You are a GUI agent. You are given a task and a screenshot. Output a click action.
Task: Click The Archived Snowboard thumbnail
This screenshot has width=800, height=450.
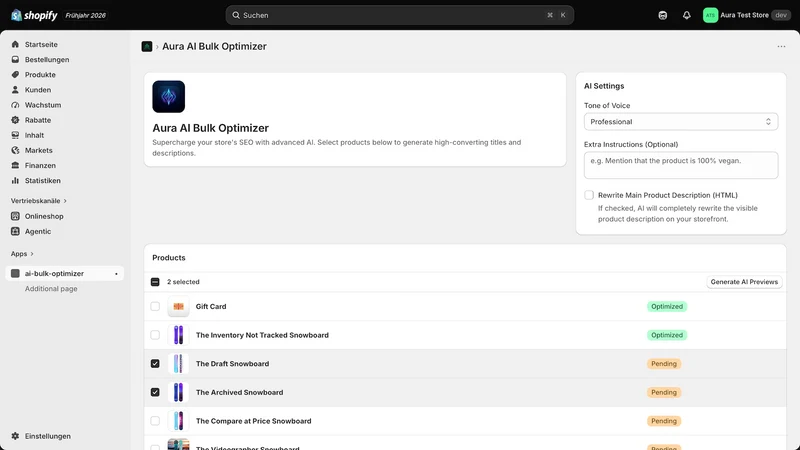178,392
